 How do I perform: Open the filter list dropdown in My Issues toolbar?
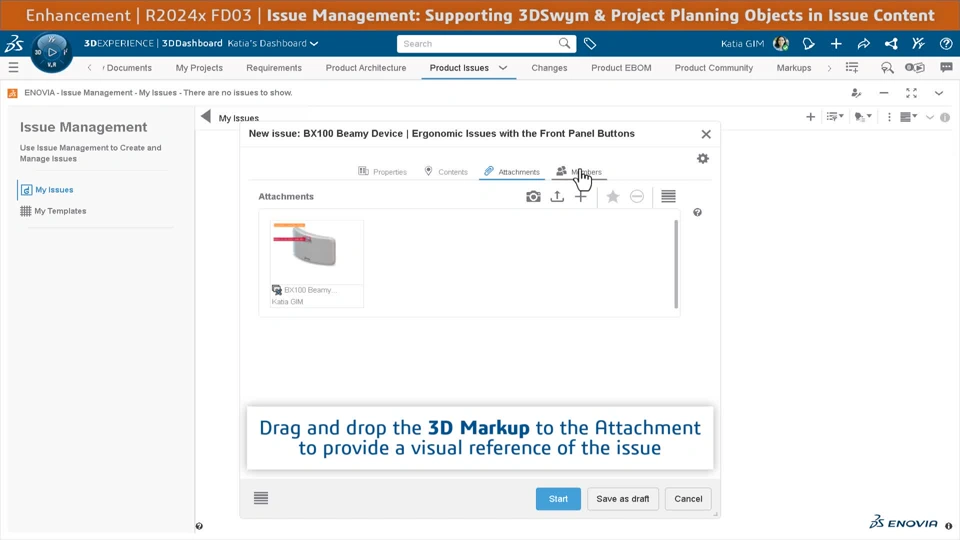click(834, 117)
